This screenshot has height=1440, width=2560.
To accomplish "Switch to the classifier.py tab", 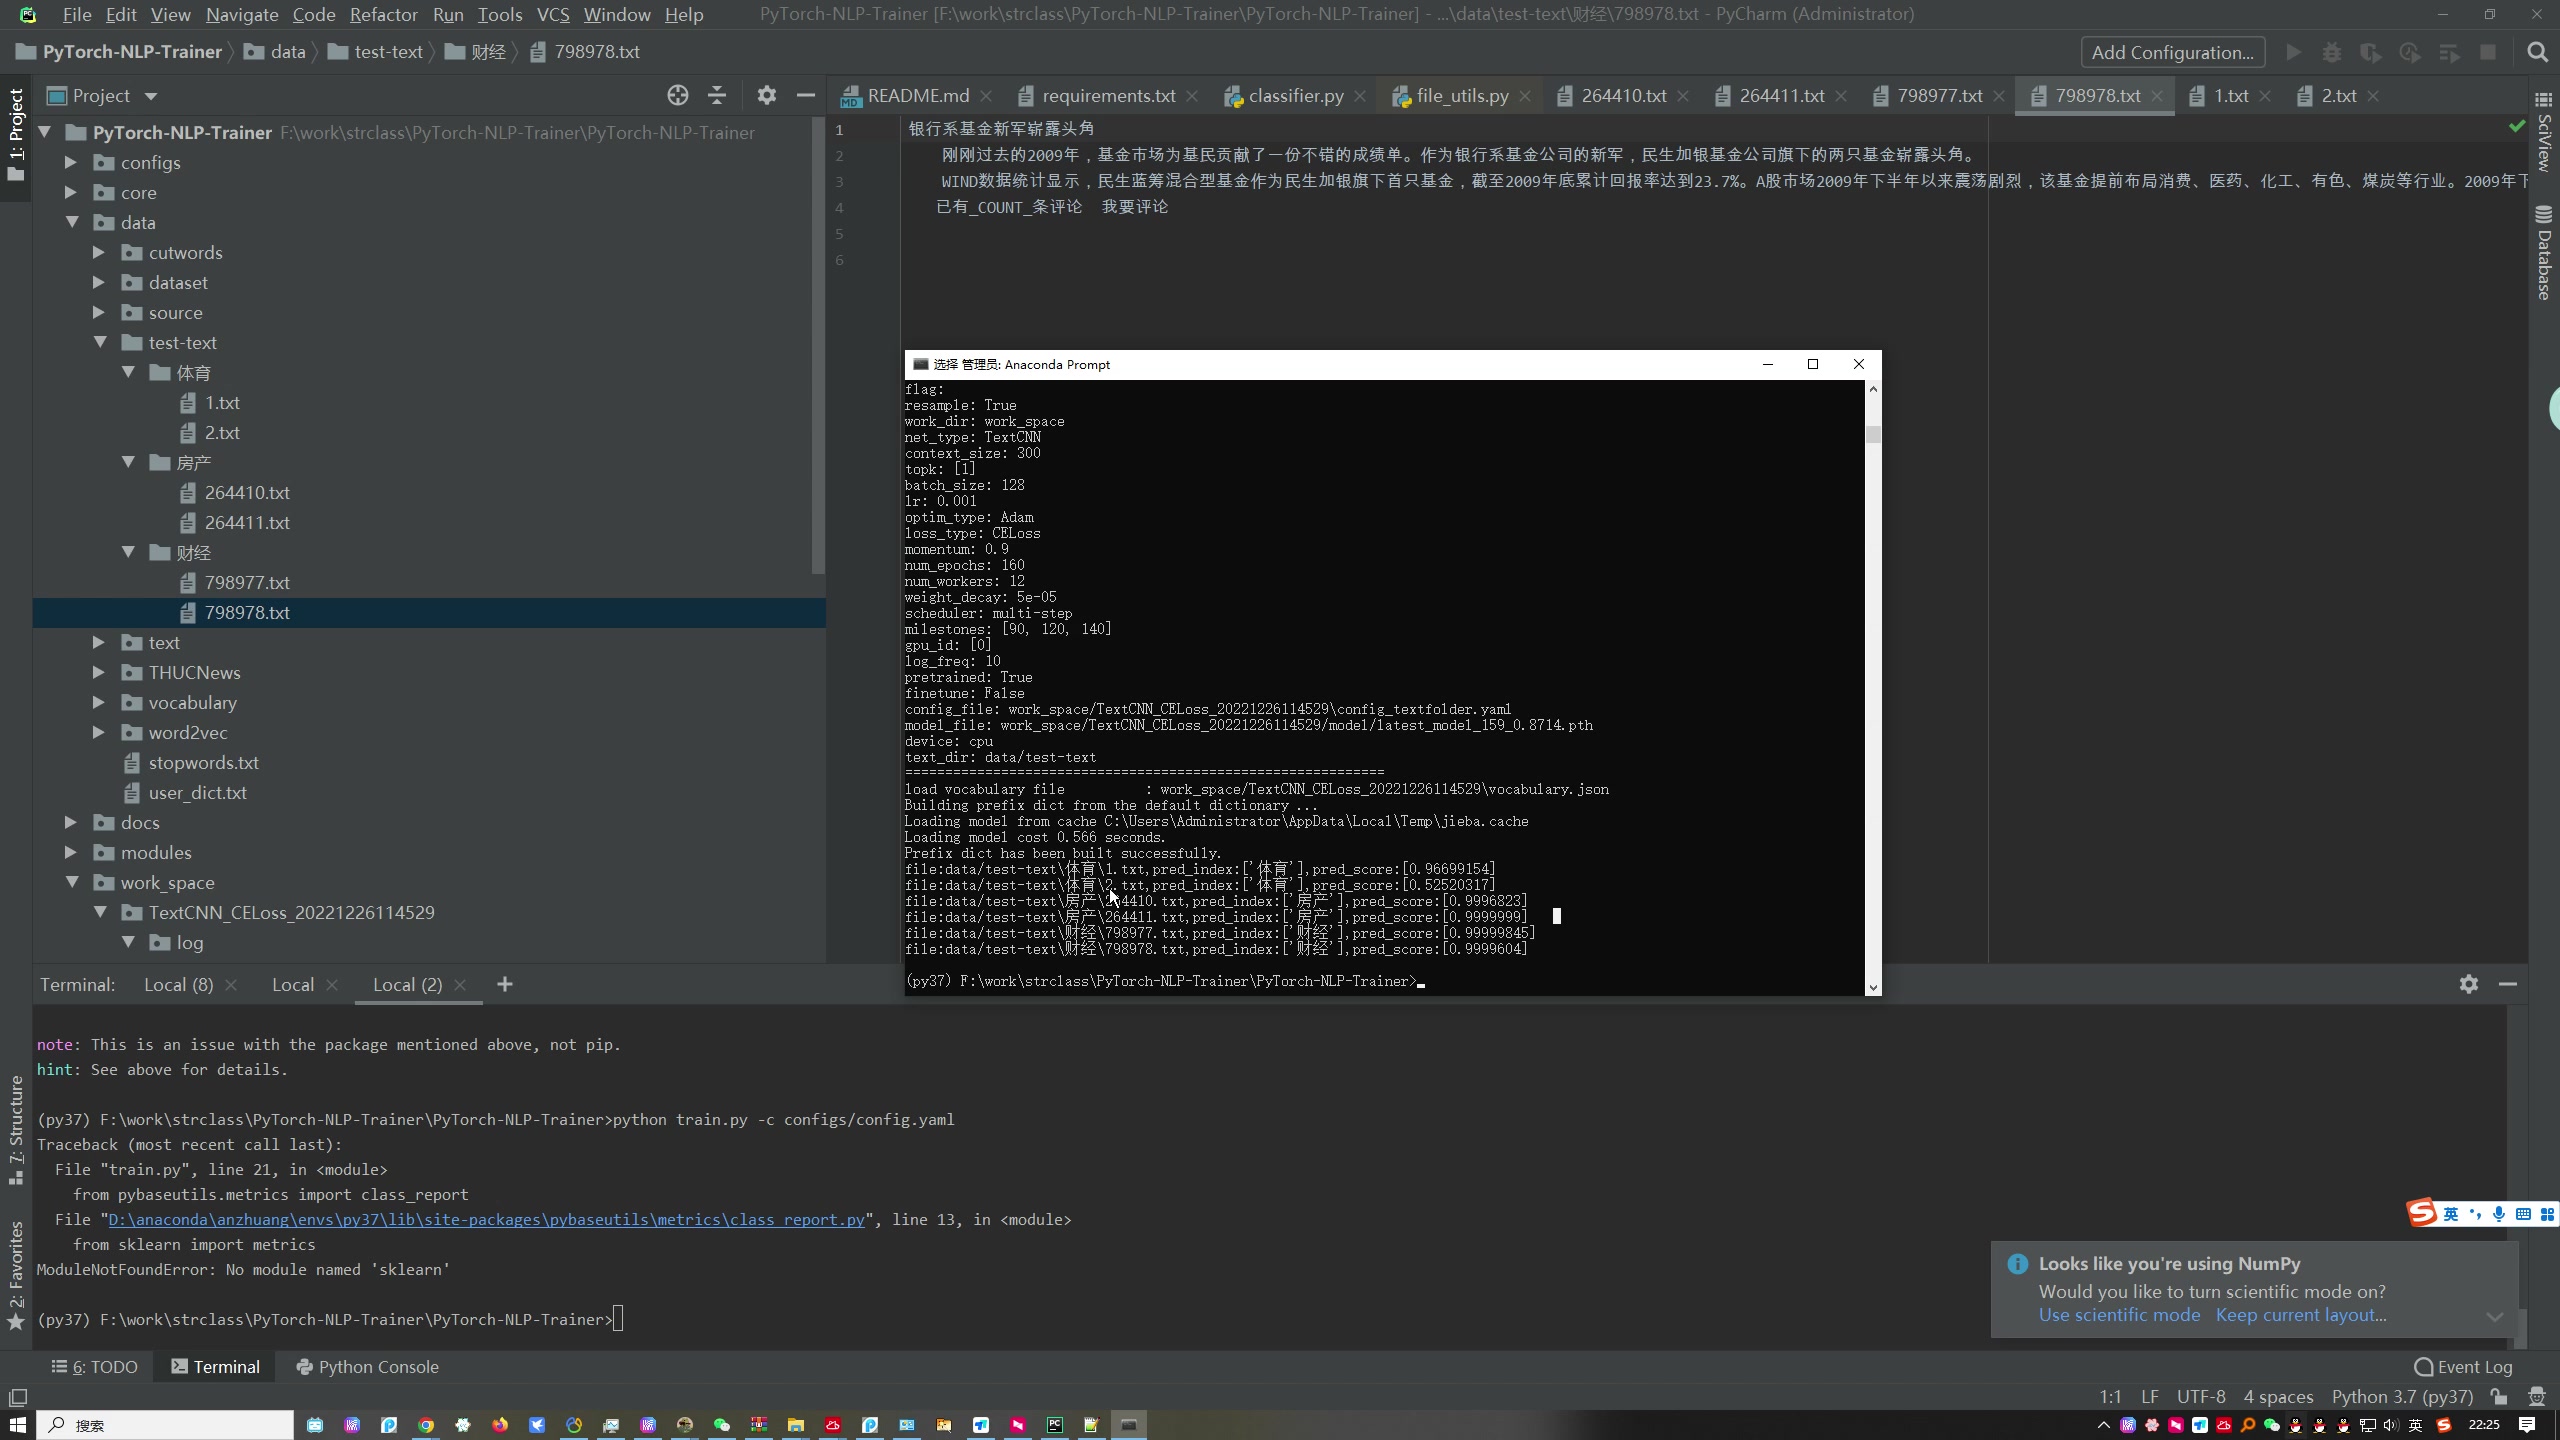I will [x=1295, y=96].
